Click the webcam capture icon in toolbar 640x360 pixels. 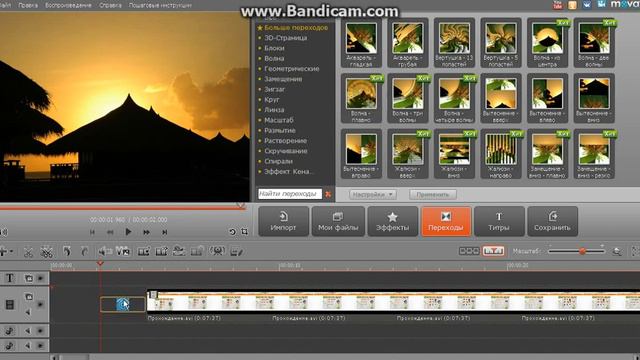tap(217, 251)
